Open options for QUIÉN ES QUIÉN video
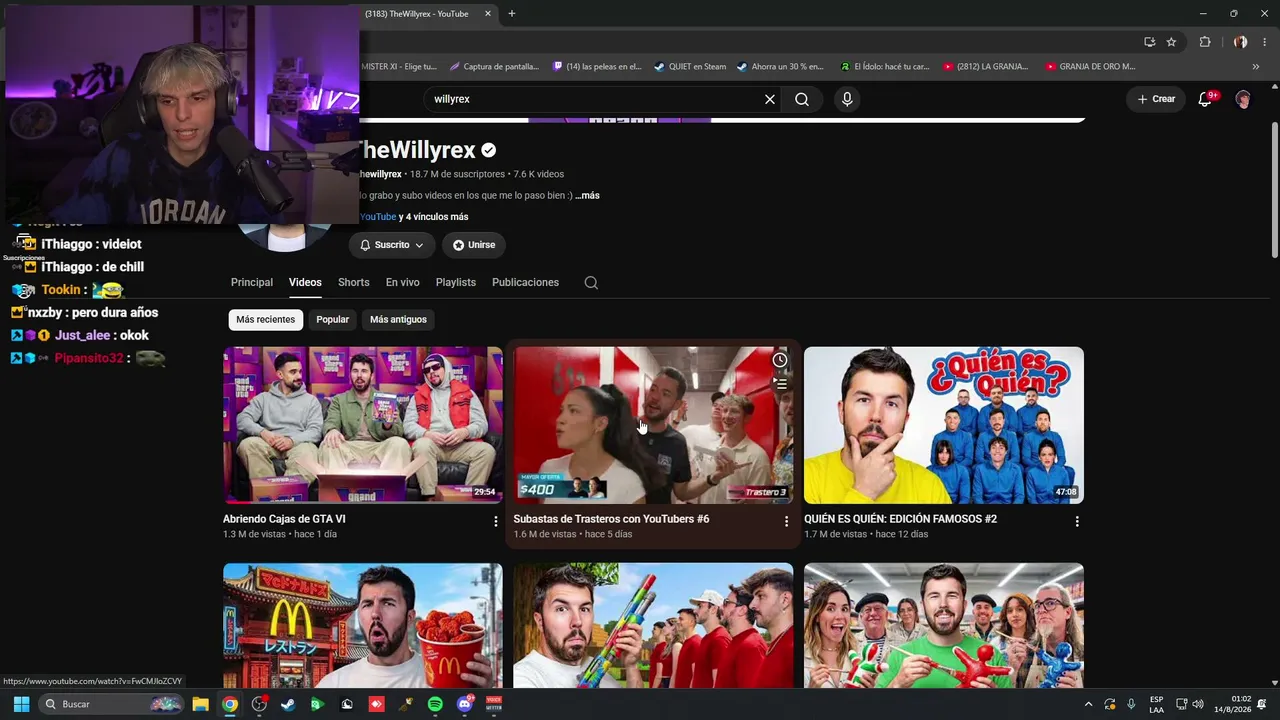Viewport: 1280px width, 720px height. (1076, 521)
